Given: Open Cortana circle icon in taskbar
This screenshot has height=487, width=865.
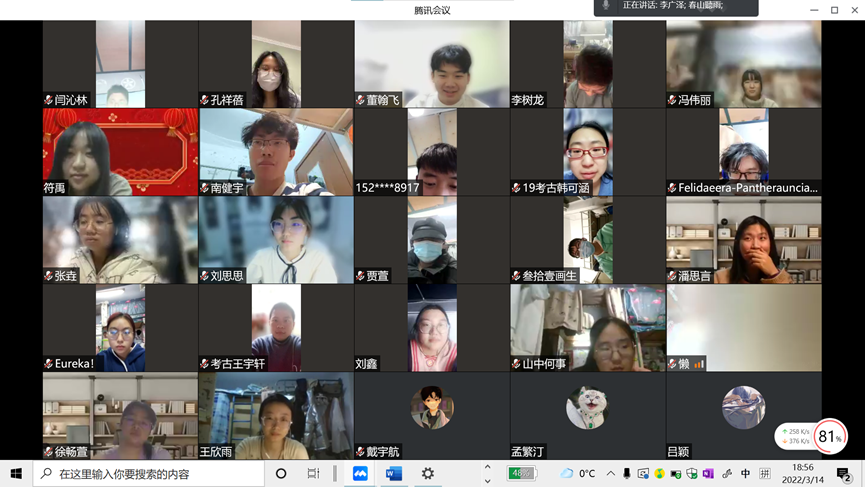Looking at the screenshot, I should coord(281,473).
